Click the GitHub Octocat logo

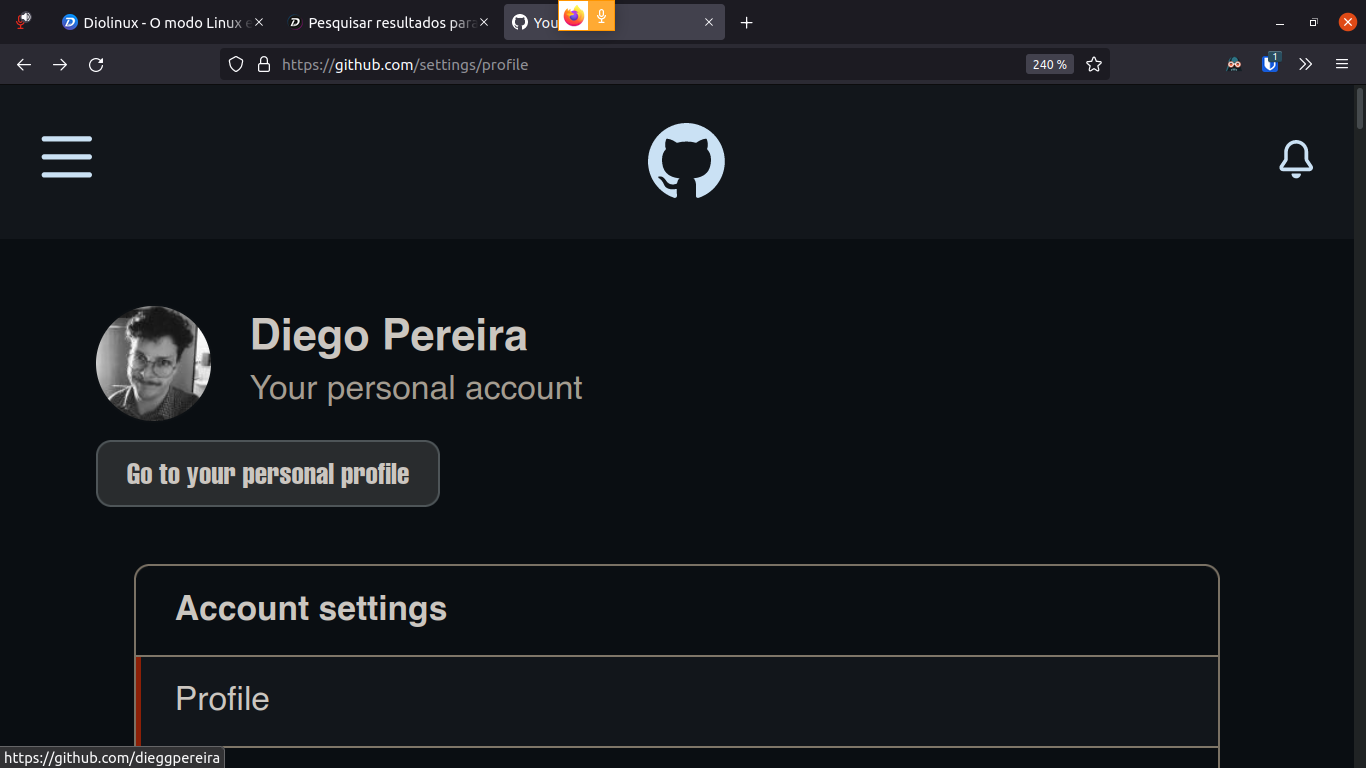click(x=686, y=161)
